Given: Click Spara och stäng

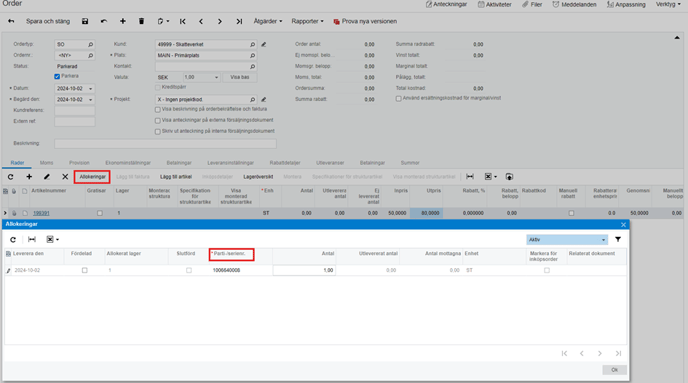Looking at the screenshot, I should click(x=48, y=21).
